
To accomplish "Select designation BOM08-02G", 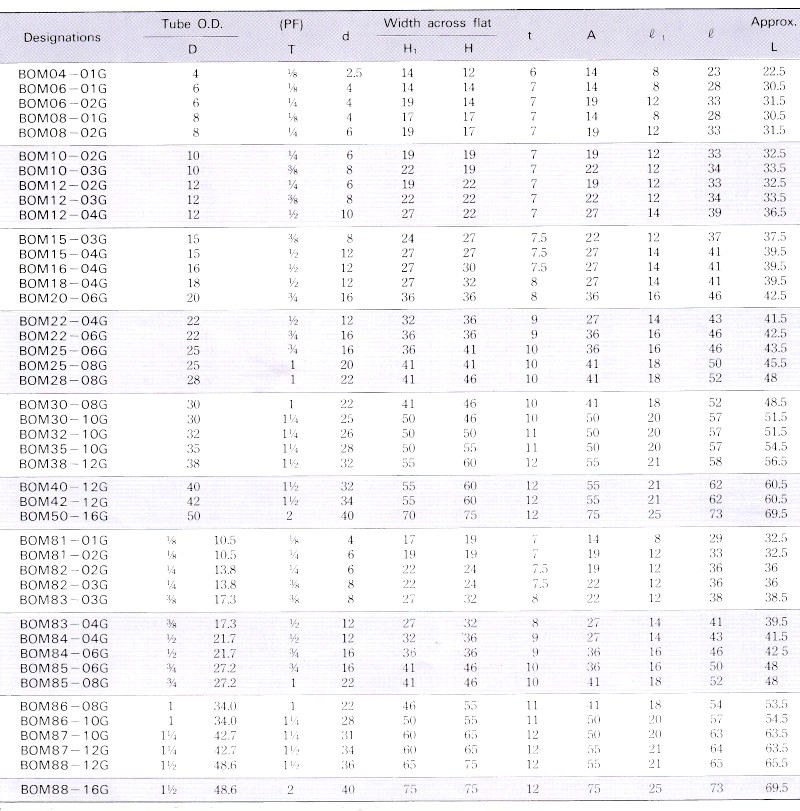I will [63, 133].
